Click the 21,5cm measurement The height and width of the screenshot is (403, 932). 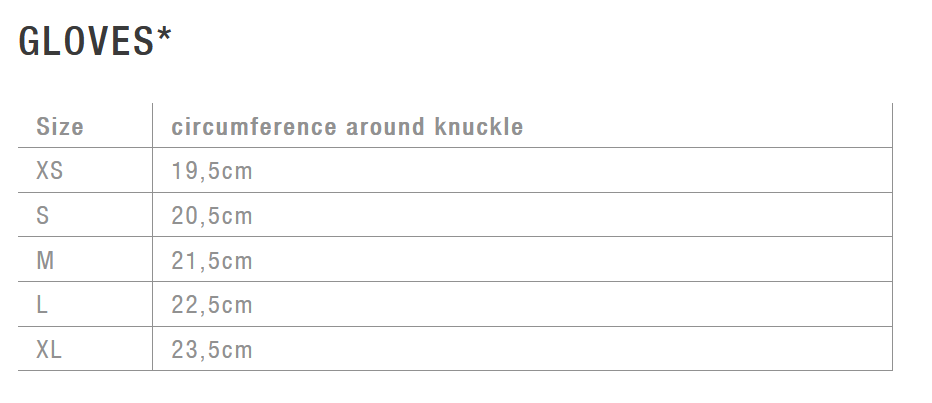pyautogui.click(x=212, y=261)
